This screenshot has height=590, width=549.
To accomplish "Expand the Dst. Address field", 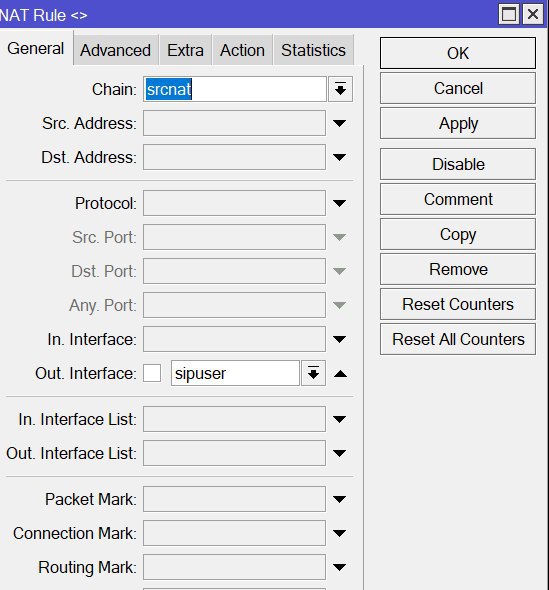I will 339,157.
